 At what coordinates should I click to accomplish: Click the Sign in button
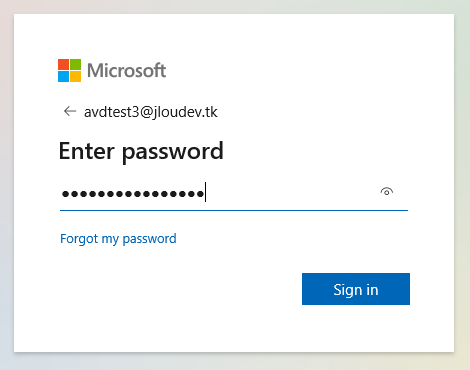pyautogui.click(x=356, y=289)
